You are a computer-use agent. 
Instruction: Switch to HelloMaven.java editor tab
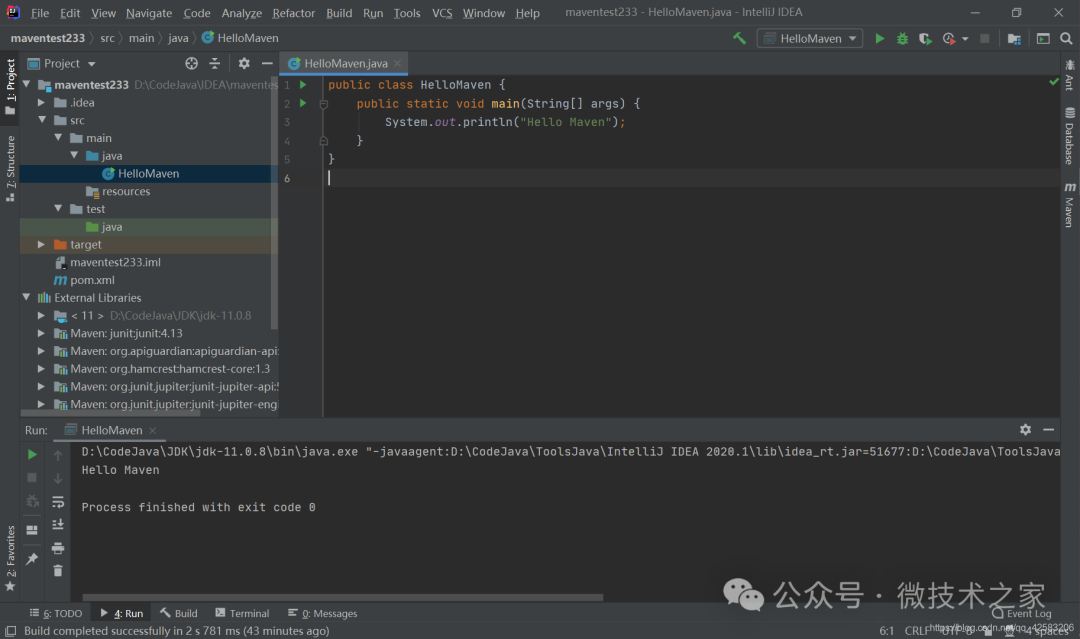point(345,63)
